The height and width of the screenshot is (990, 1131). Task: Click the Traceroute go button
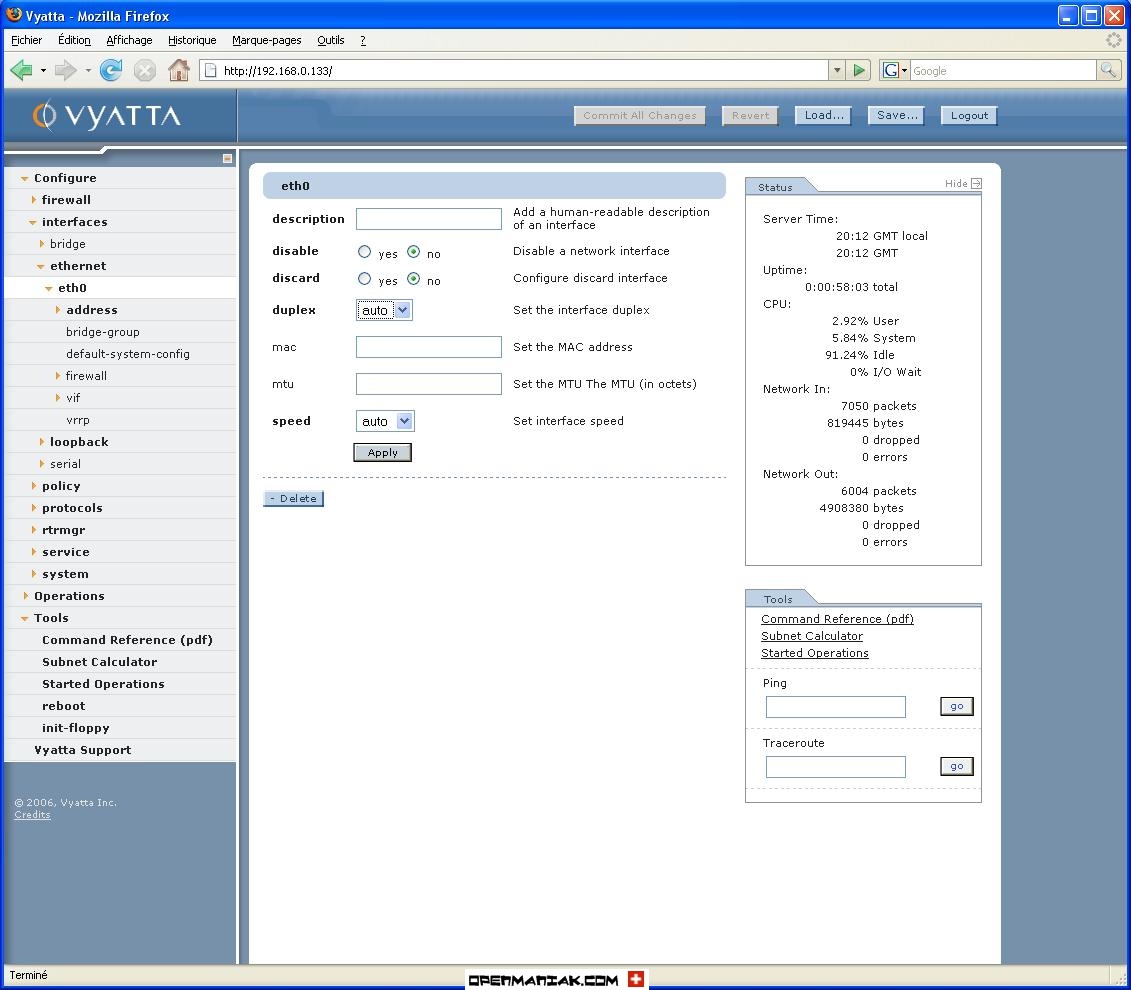[956, 766]
